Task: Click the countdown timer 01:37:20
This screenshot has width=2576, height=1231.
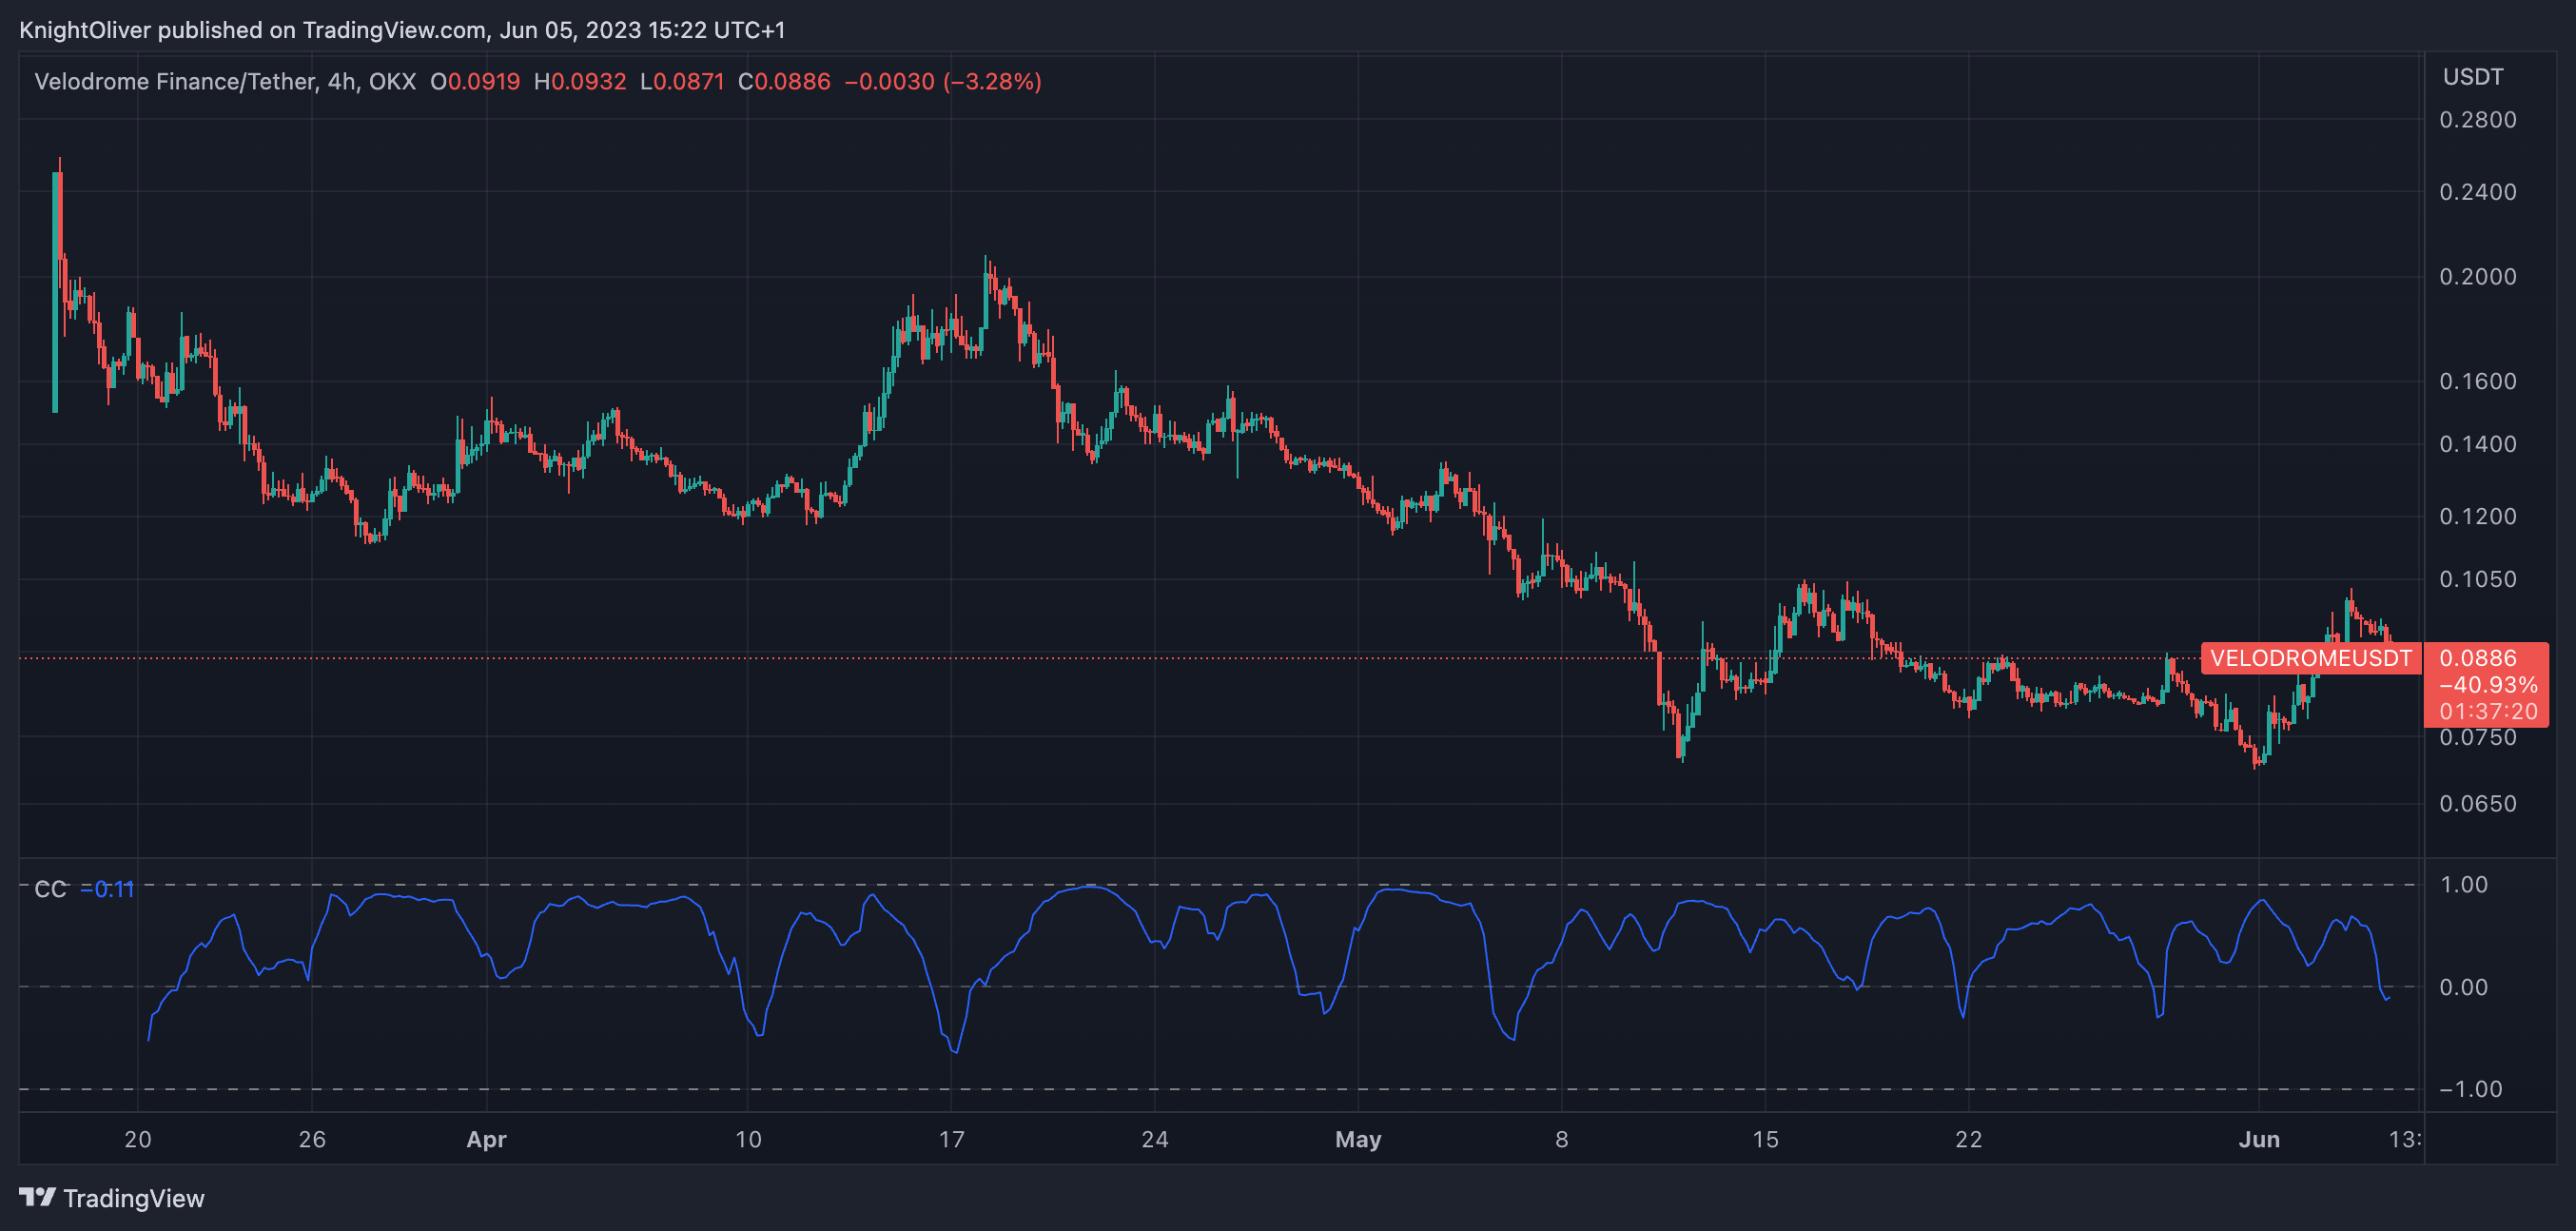Action: coord(2488,712)
